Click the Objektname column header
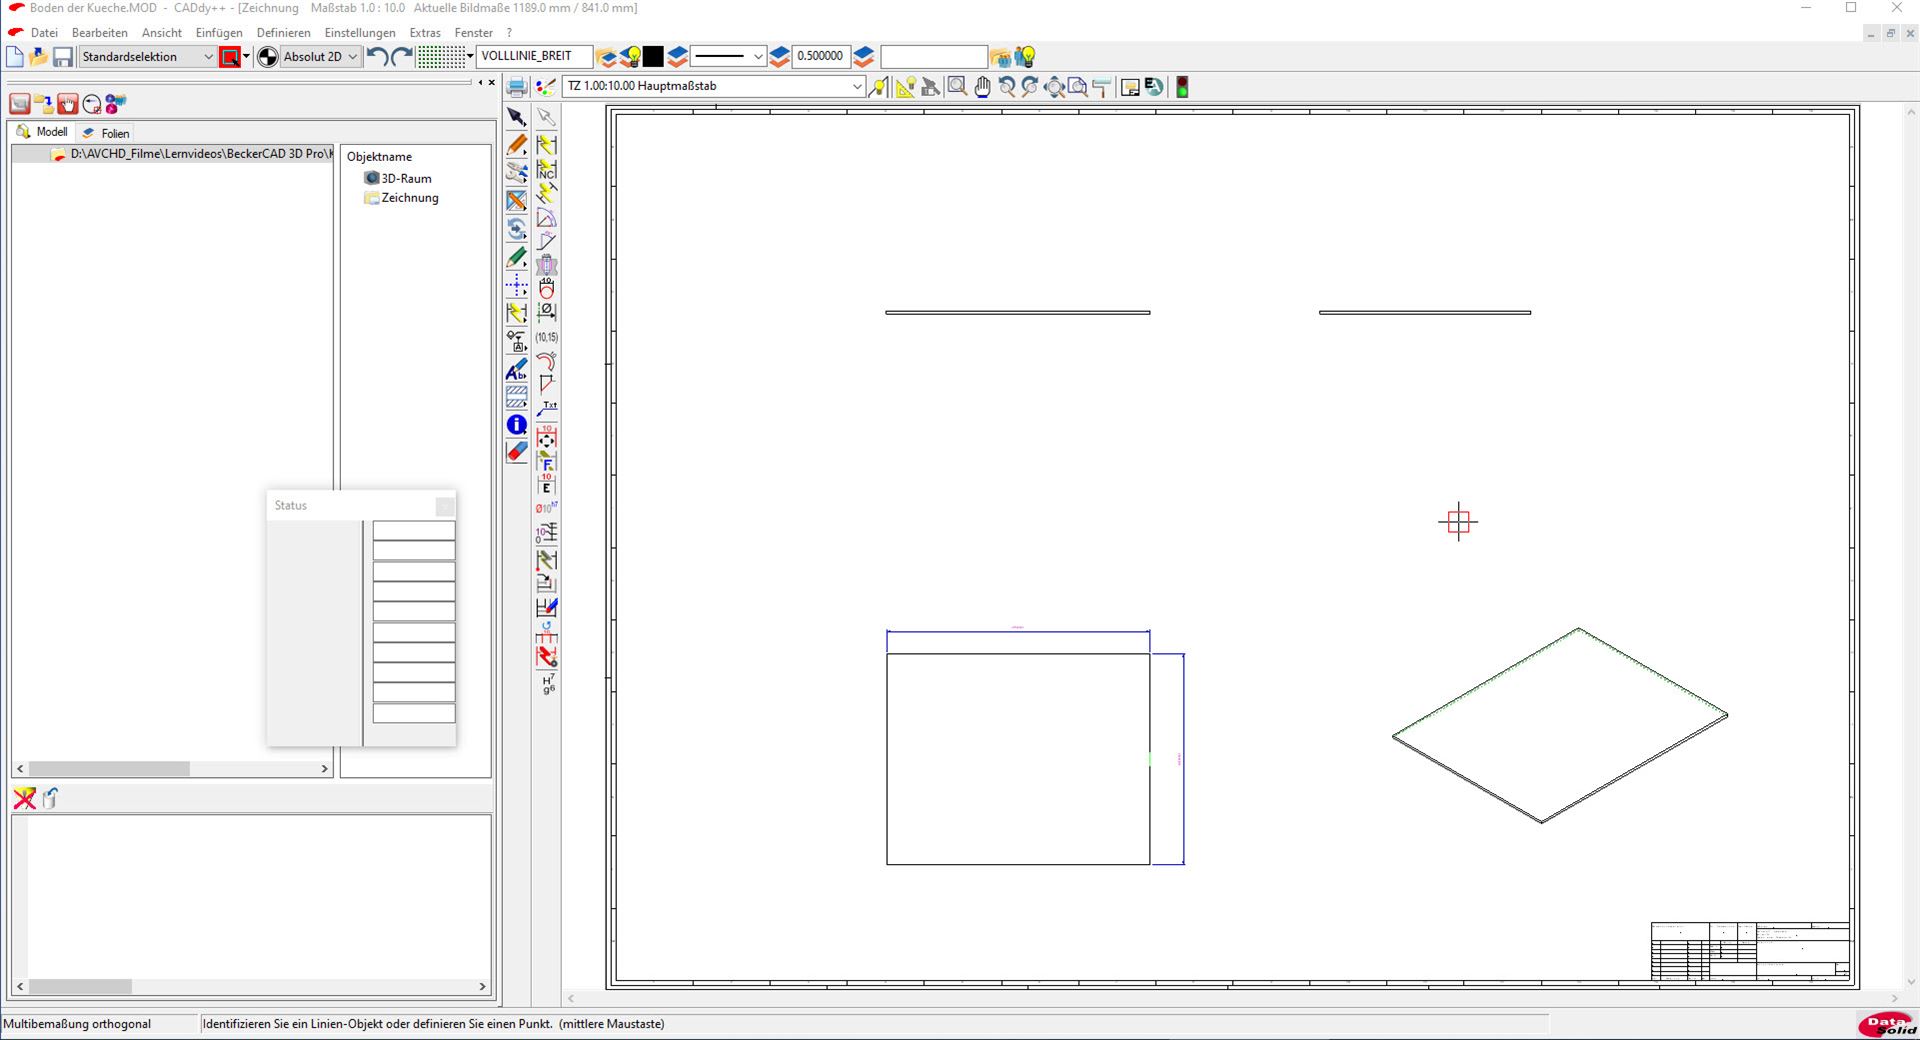Image resolution: width=1920 pixels, height=1040 pixels. (379, 157)
